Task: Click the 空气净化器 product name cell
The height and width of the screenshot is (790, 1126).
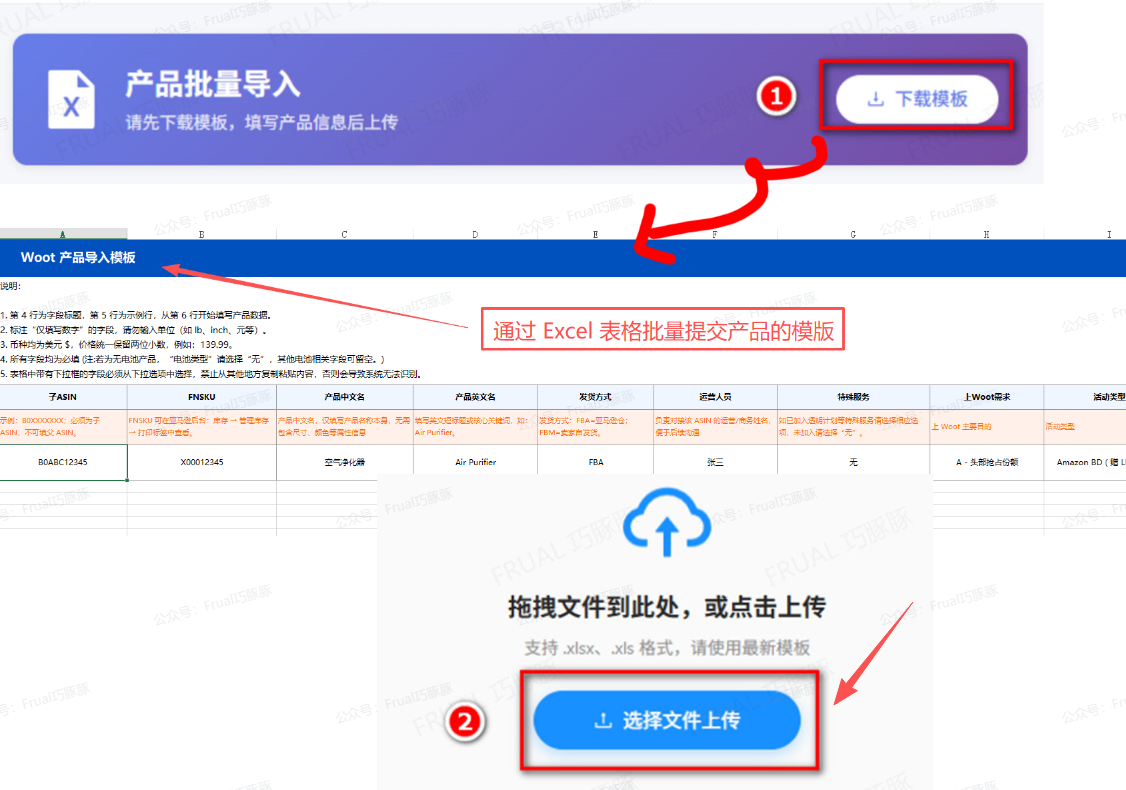Action: click(x=342, y=462)
